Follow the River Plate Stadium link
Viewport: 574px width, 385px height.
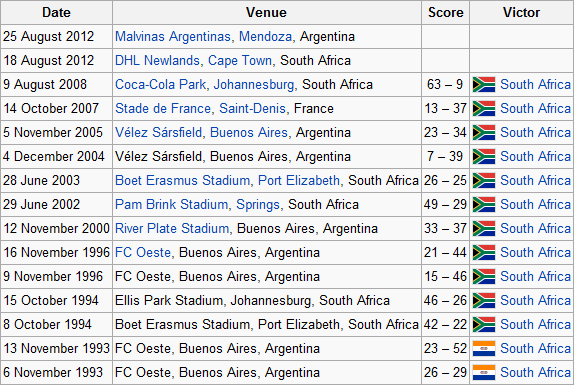[x=172, y=228]
